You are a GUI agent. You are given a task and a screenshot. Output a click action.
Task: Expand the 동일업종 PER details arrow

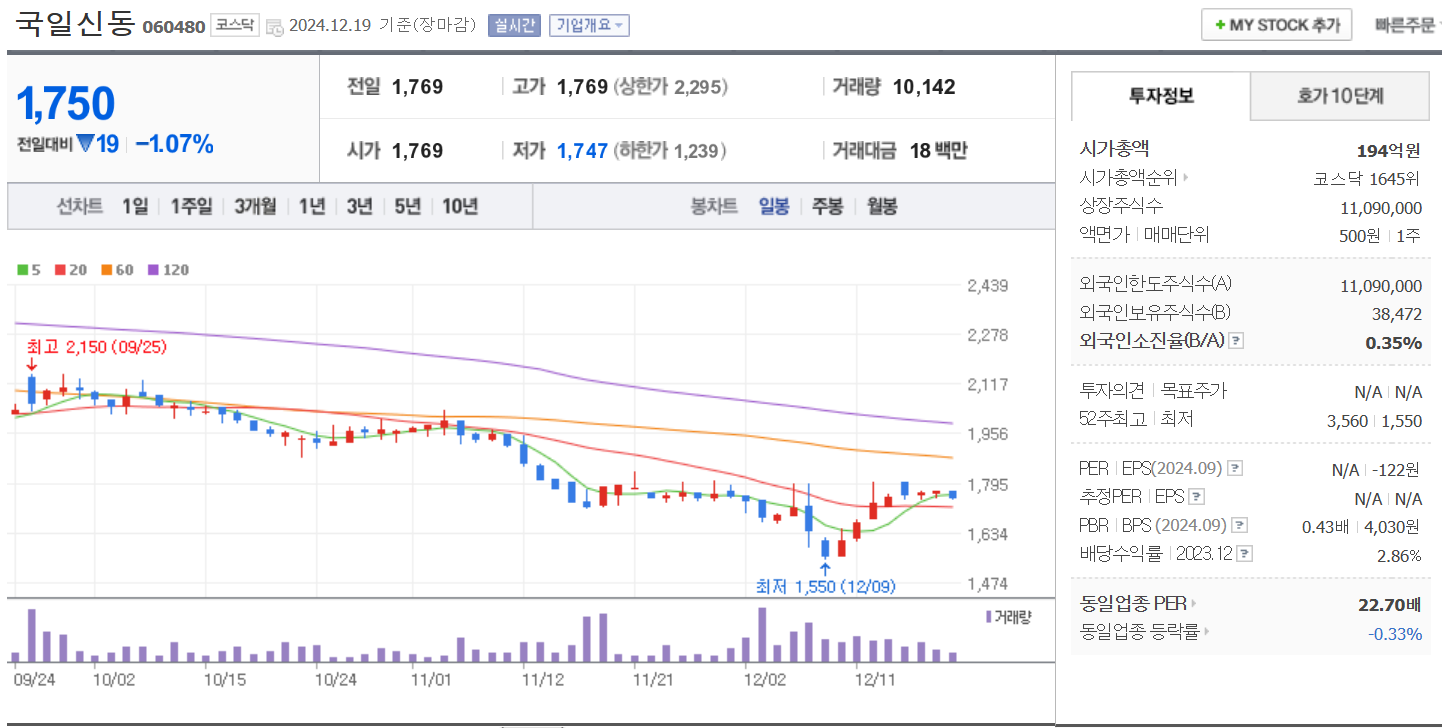[x=1195, y=603]
